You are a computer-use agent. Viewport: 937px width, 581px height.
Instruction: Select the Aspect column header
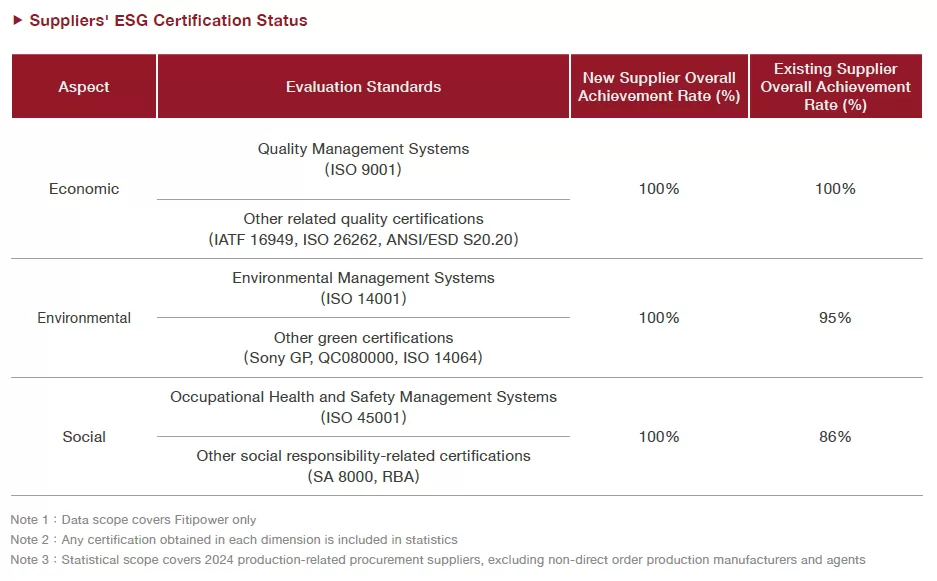[x=84, y=87]
